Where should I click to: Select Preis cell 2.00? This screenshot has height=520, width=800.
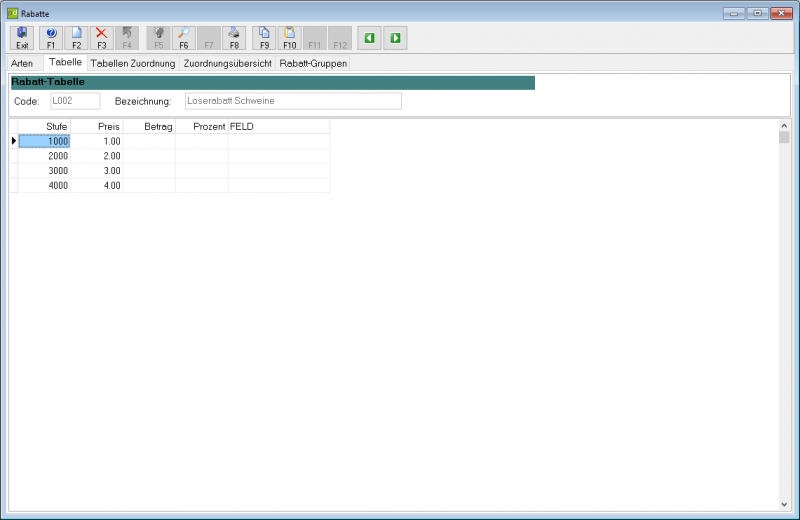click(x=97, y=156)
